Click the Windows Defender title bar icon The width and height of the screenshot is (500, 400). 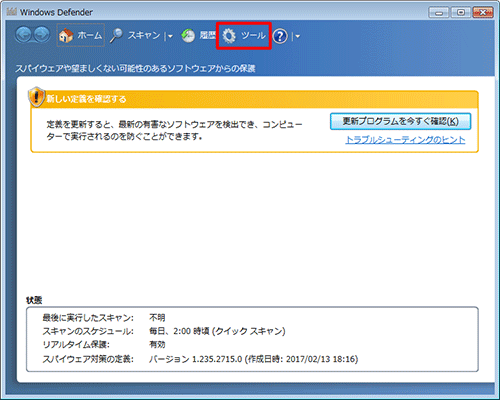point(12,12)
